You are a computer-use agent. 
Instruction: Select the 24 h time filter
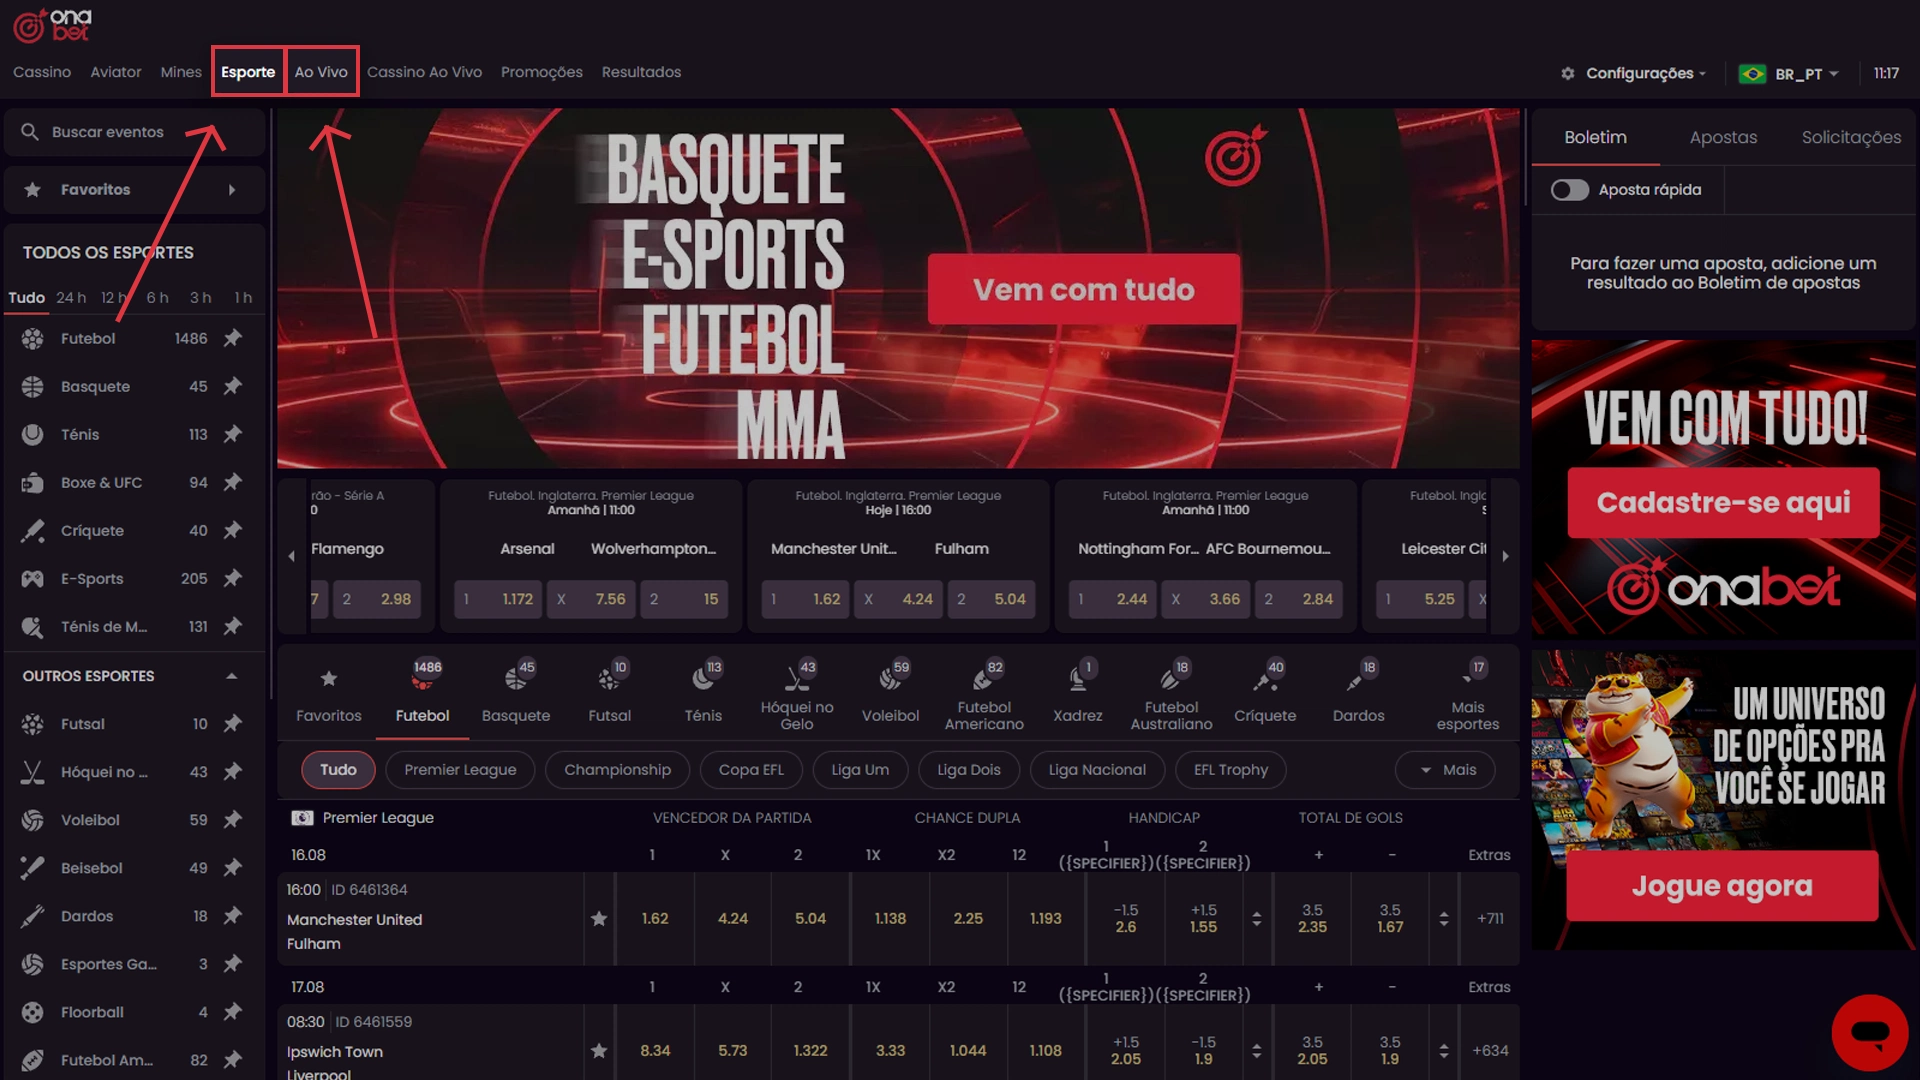point(71,298)
